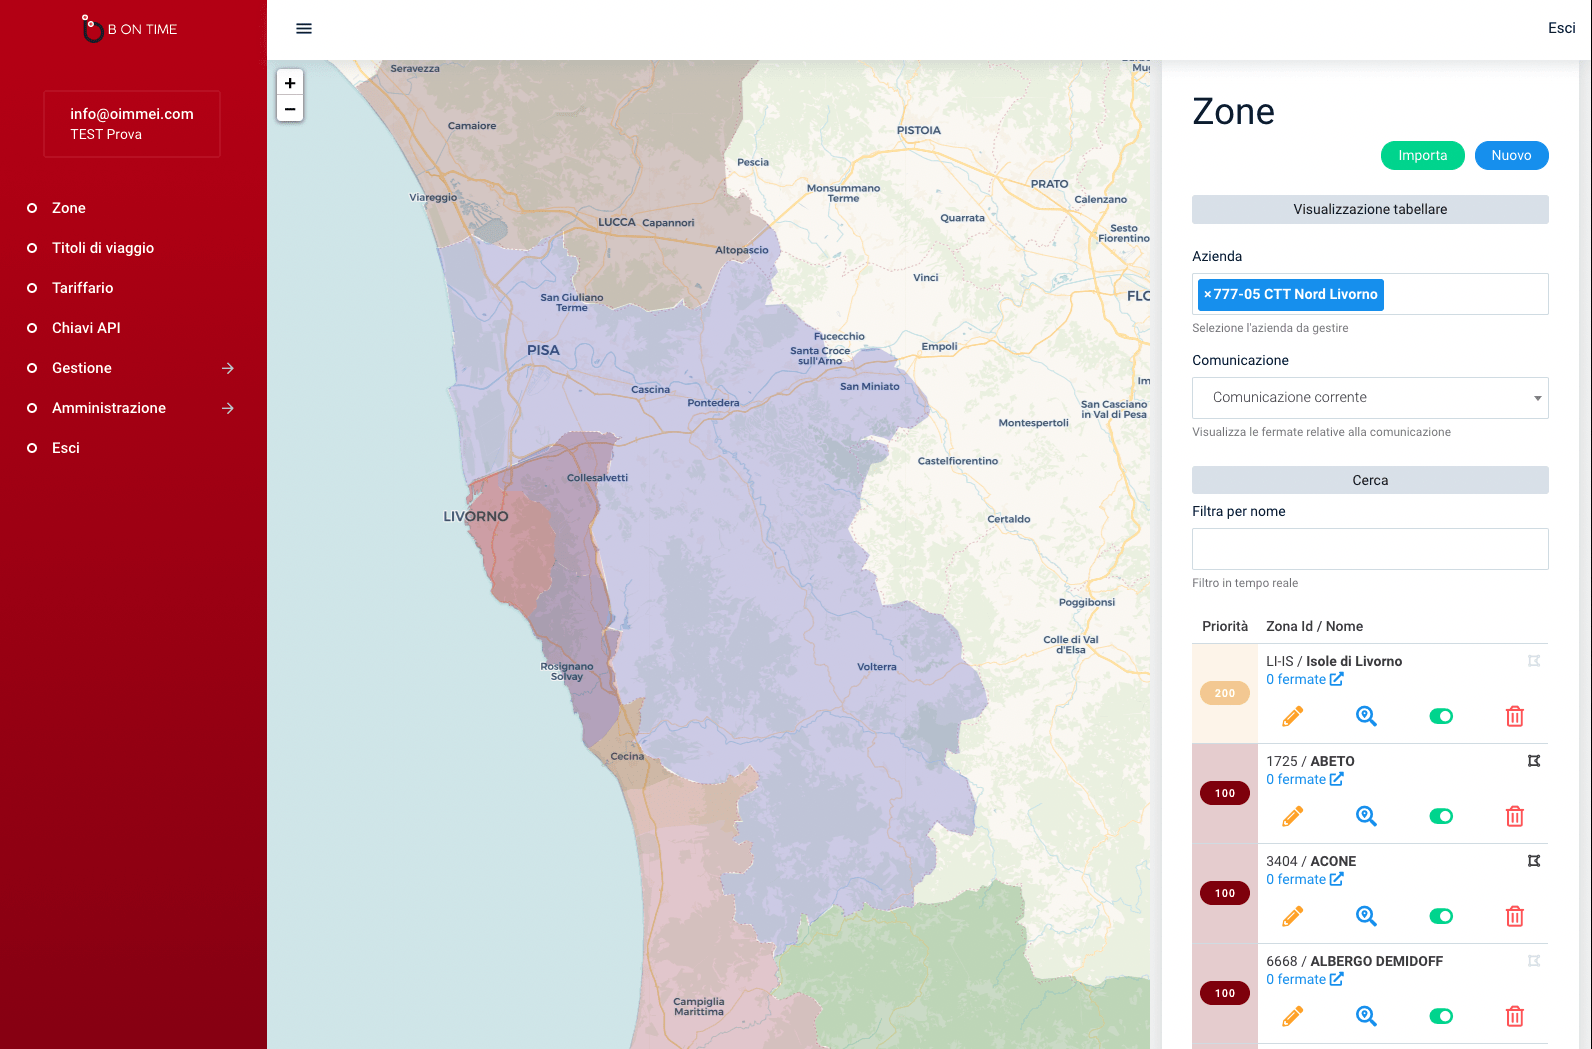1592x1049 pixels.
Task: Edit the ABETO zone
Action: click(x=1292, y=816)
